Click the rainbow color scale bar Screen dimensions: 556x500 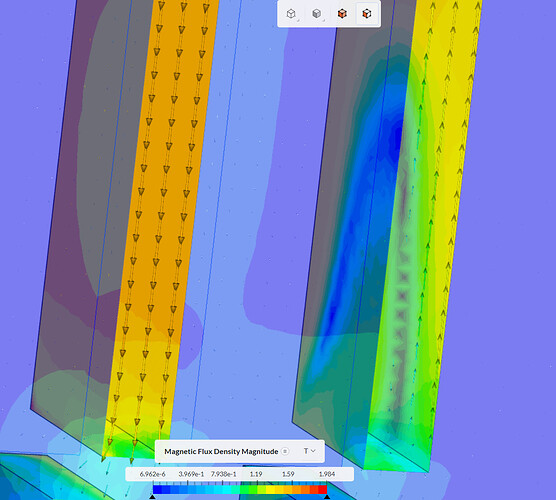[240, 489]
